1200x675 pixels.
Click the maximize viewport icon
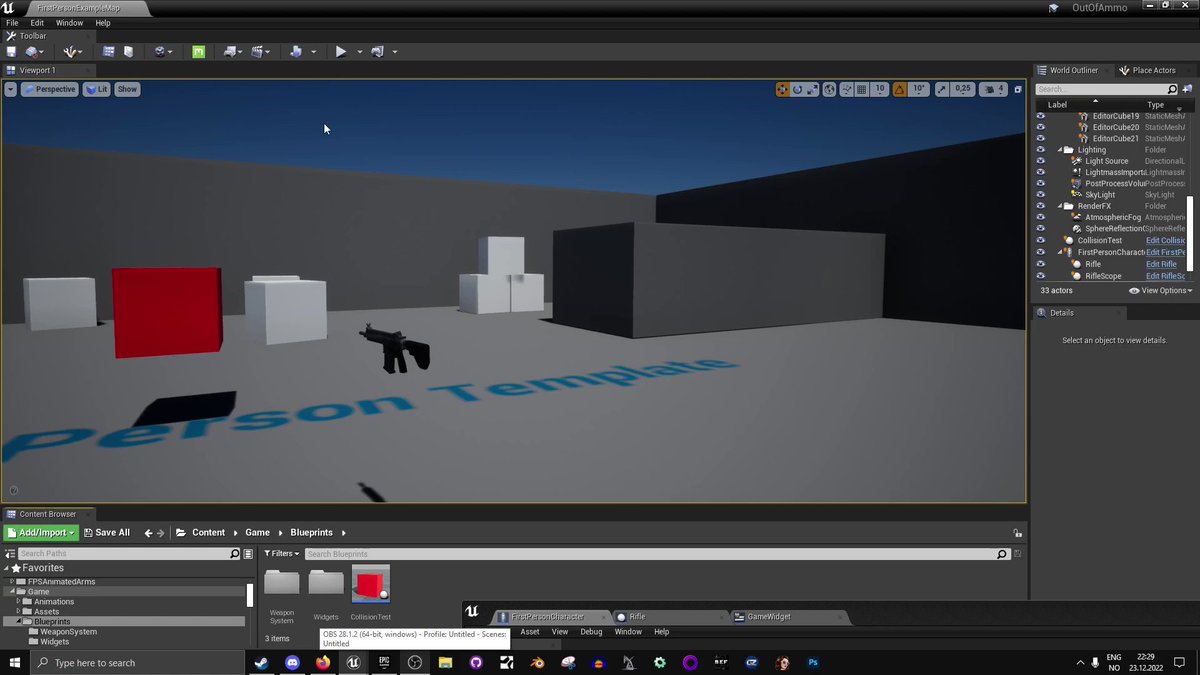pyautogui.click(x=1017, y=89)
